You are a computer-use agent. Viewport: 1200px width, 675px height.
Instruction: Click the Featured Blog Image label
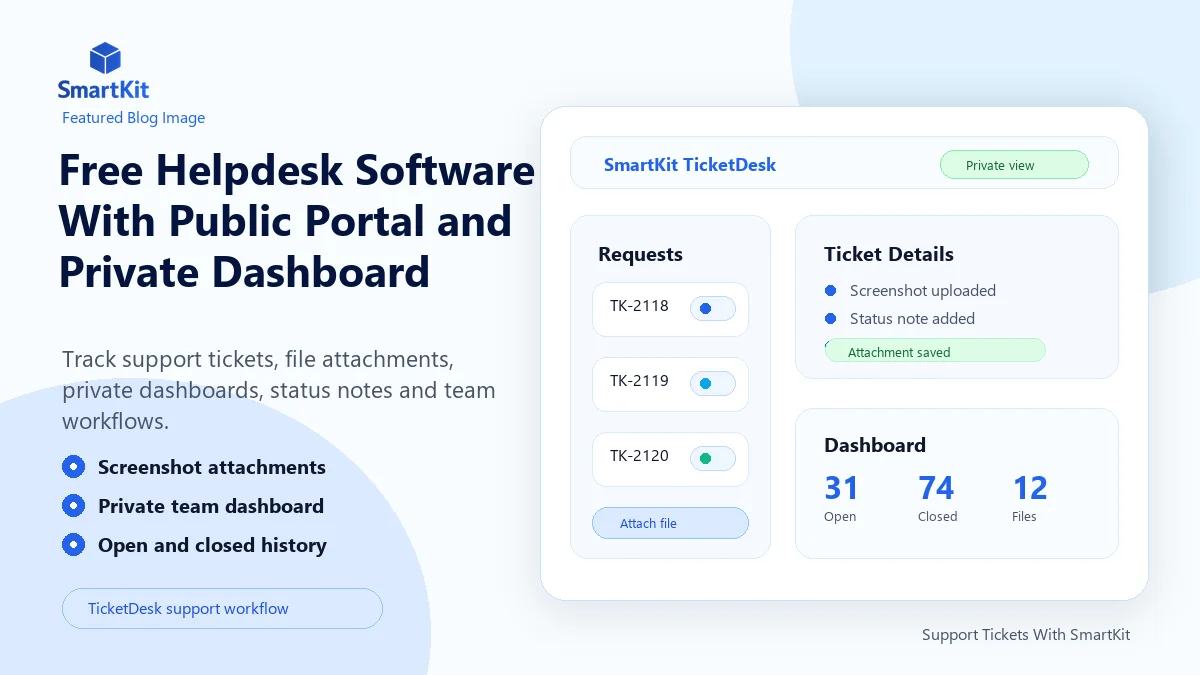(133, 118)
